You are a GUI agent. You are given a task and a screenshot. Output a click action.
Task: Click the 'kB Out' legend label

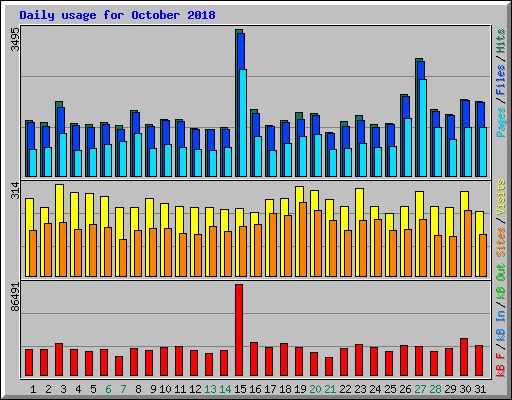500,282
